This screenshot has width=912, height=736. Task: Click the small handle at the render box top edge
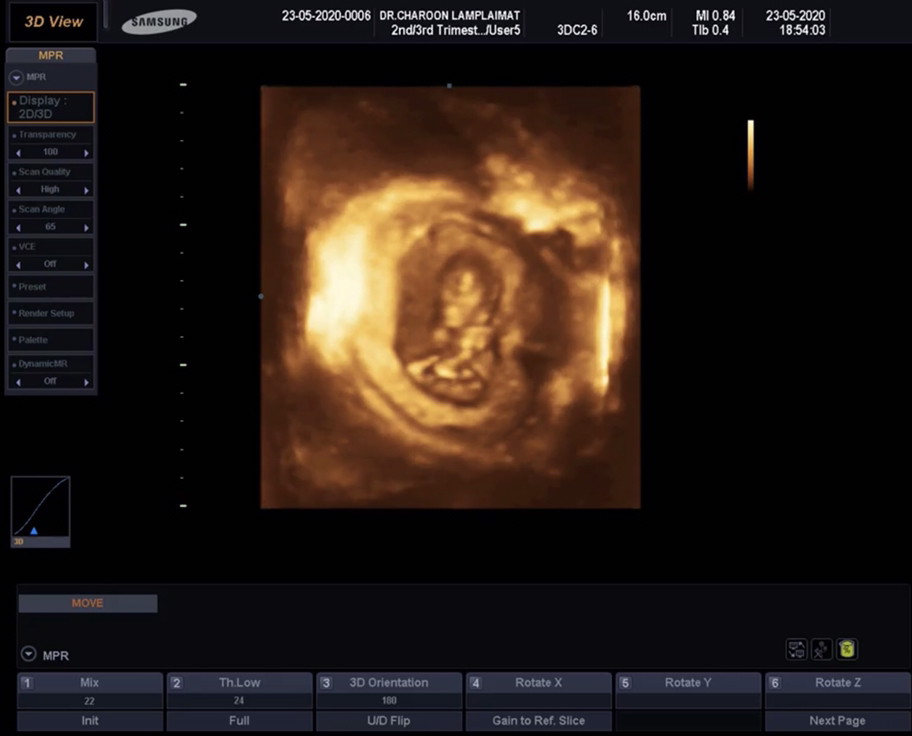(449, 86)
